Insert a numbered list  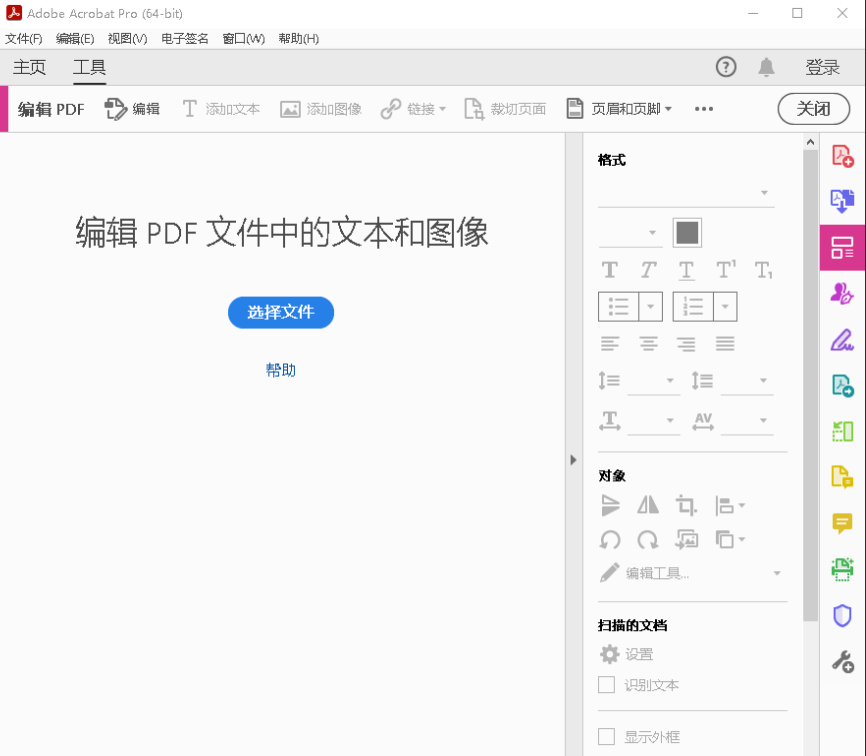point(693,306)
